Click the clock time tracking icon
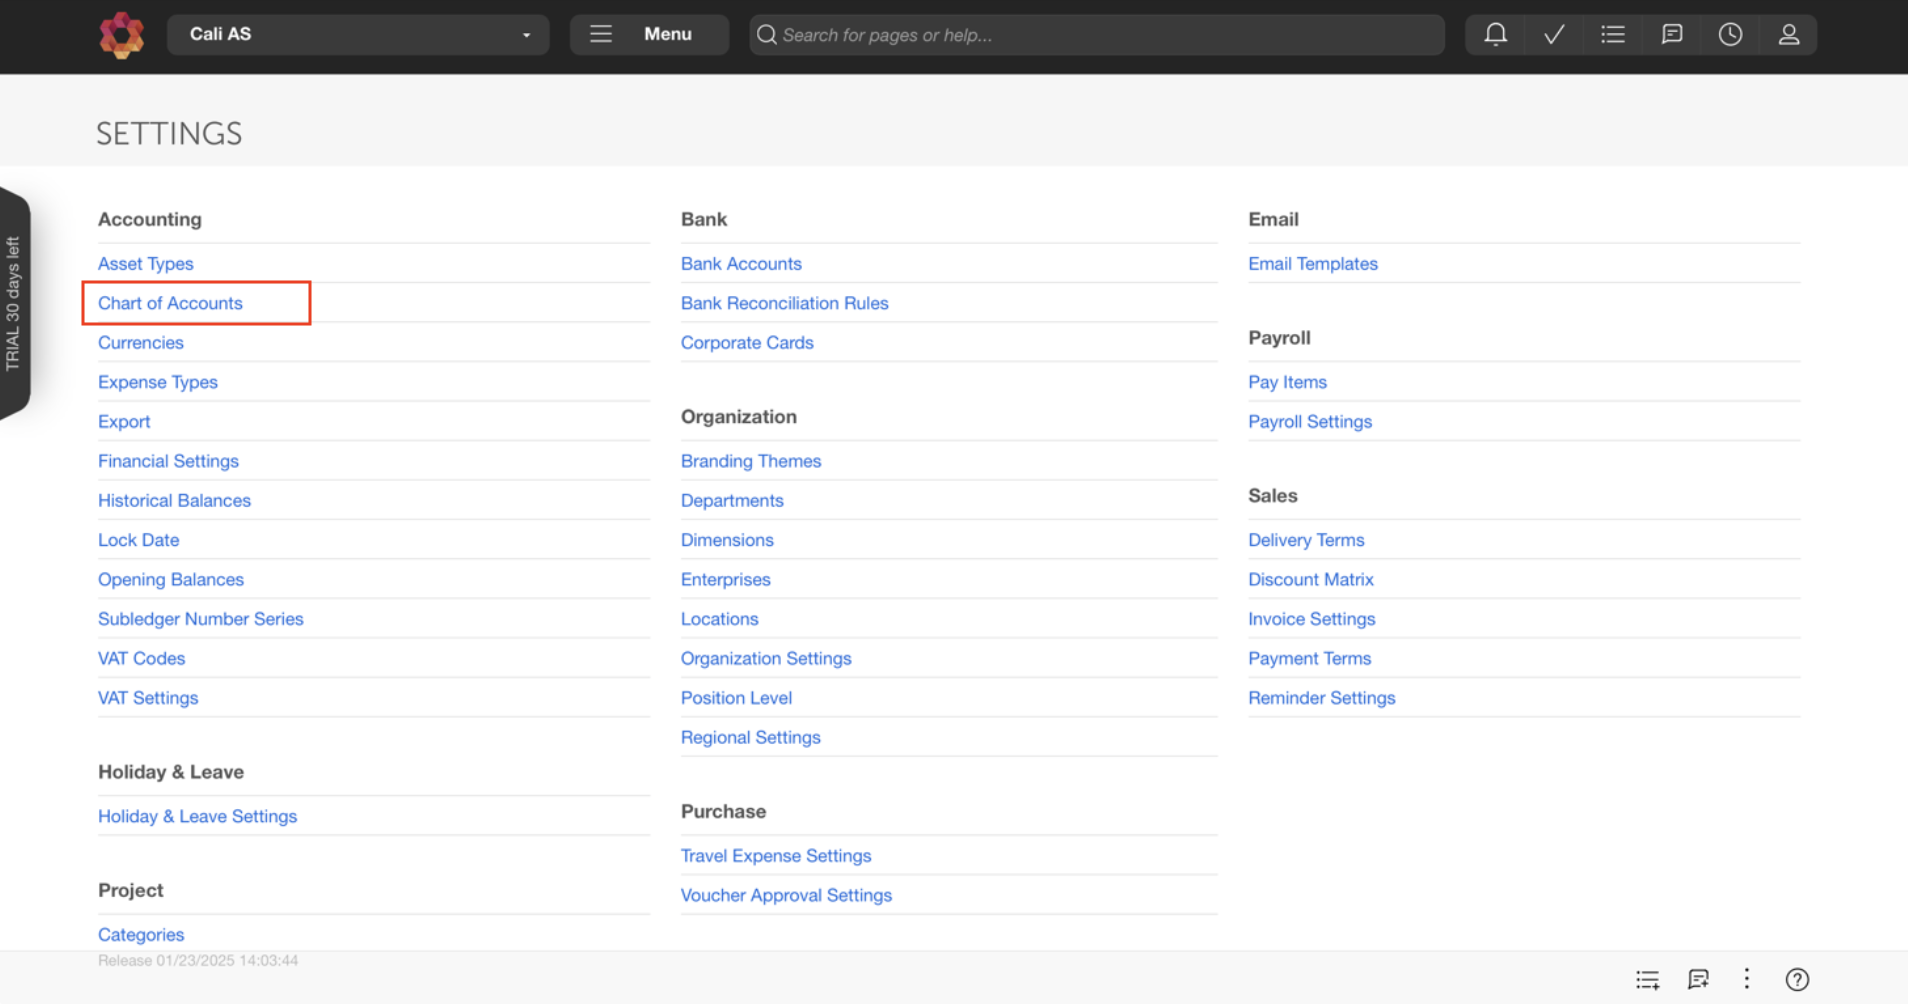 point(1730,34)
